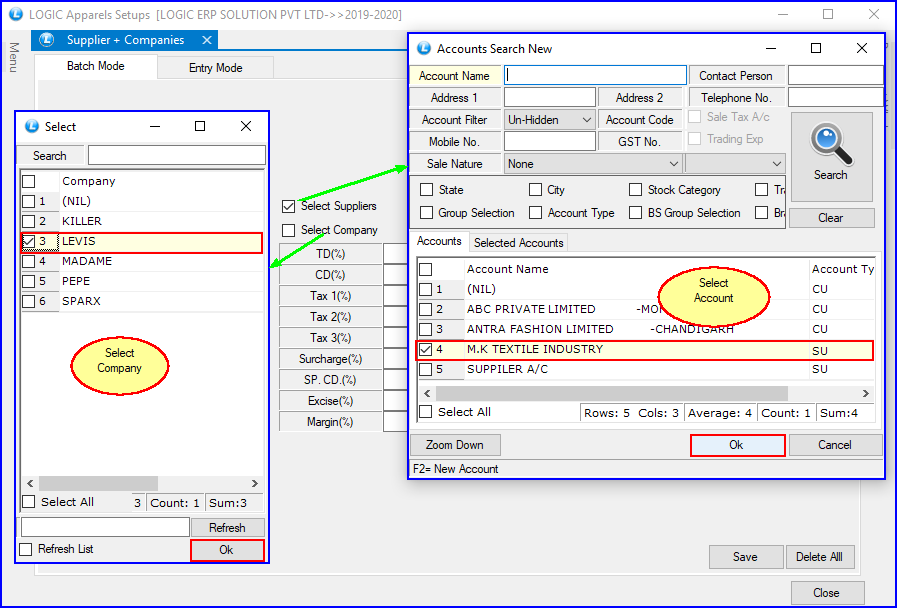Click Ok in the Select window
The width and height of the screenshot is (897, 608).
pos(227,550)
